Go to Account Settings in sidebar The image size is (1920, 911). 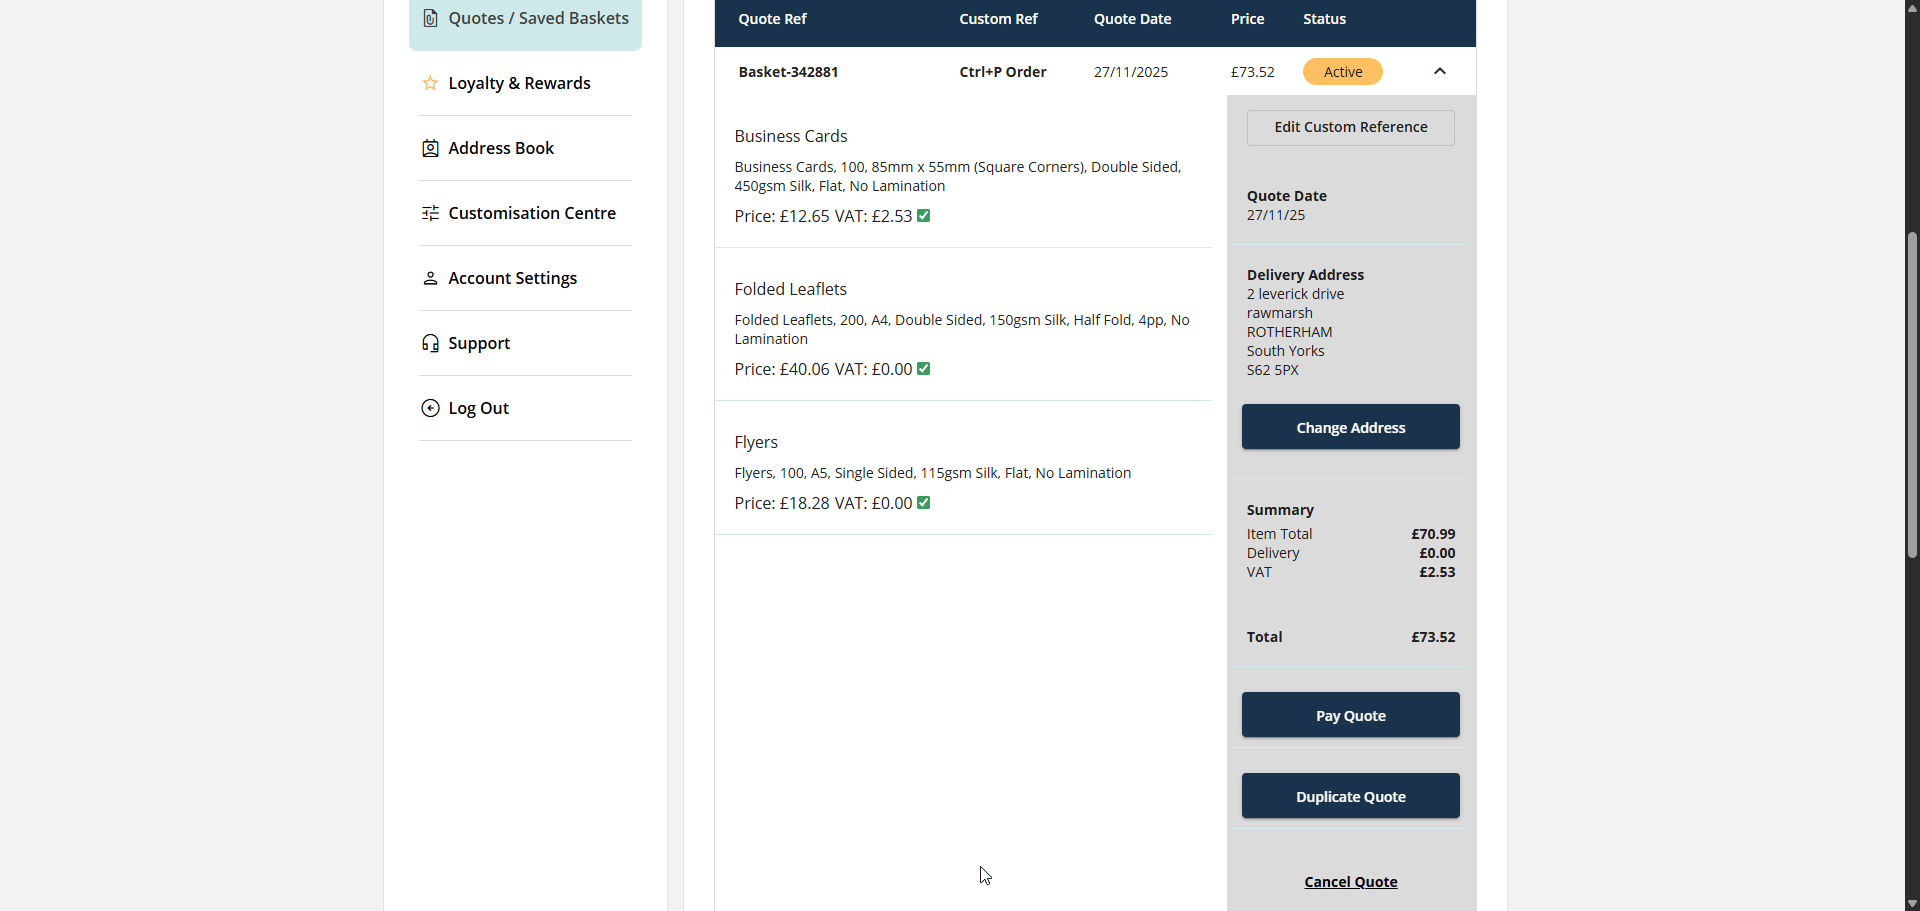click(512, 278)
